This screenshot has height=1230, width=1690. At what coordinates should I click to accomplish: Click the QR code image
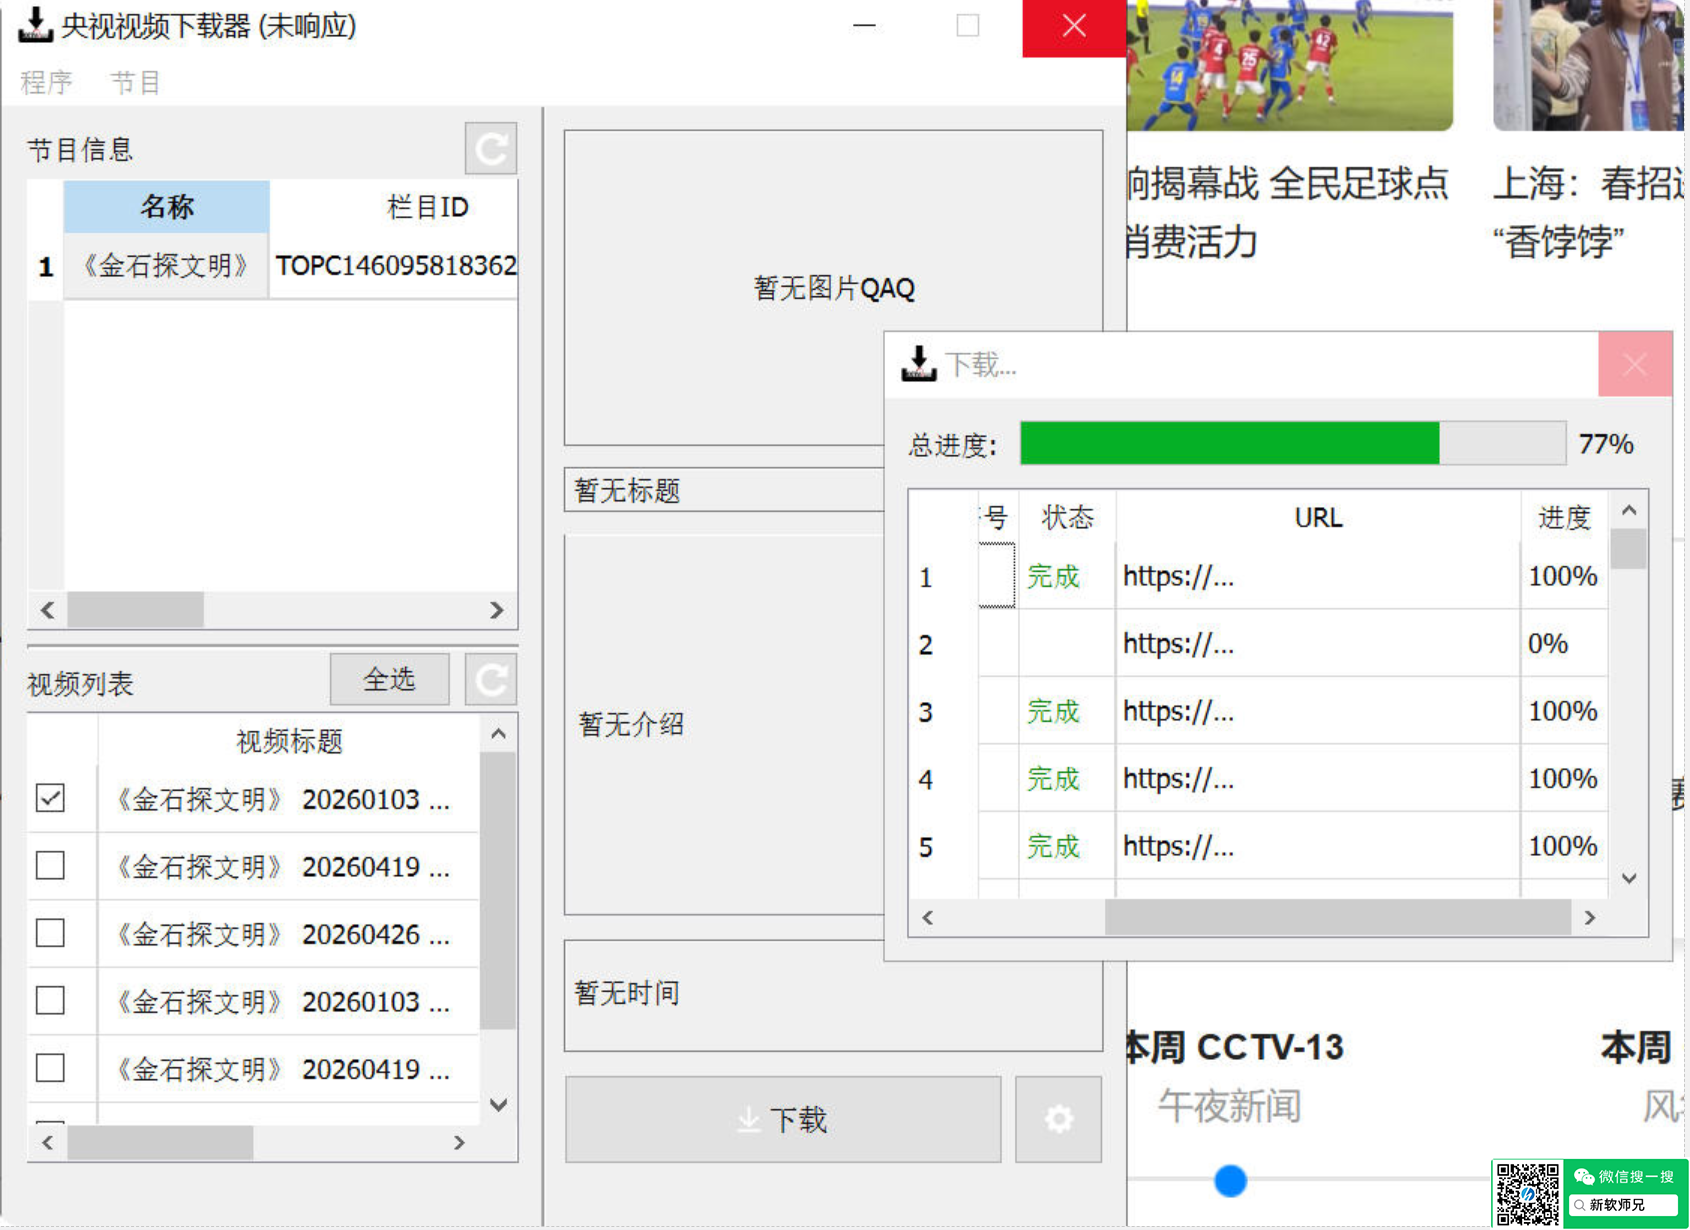1527,1194
